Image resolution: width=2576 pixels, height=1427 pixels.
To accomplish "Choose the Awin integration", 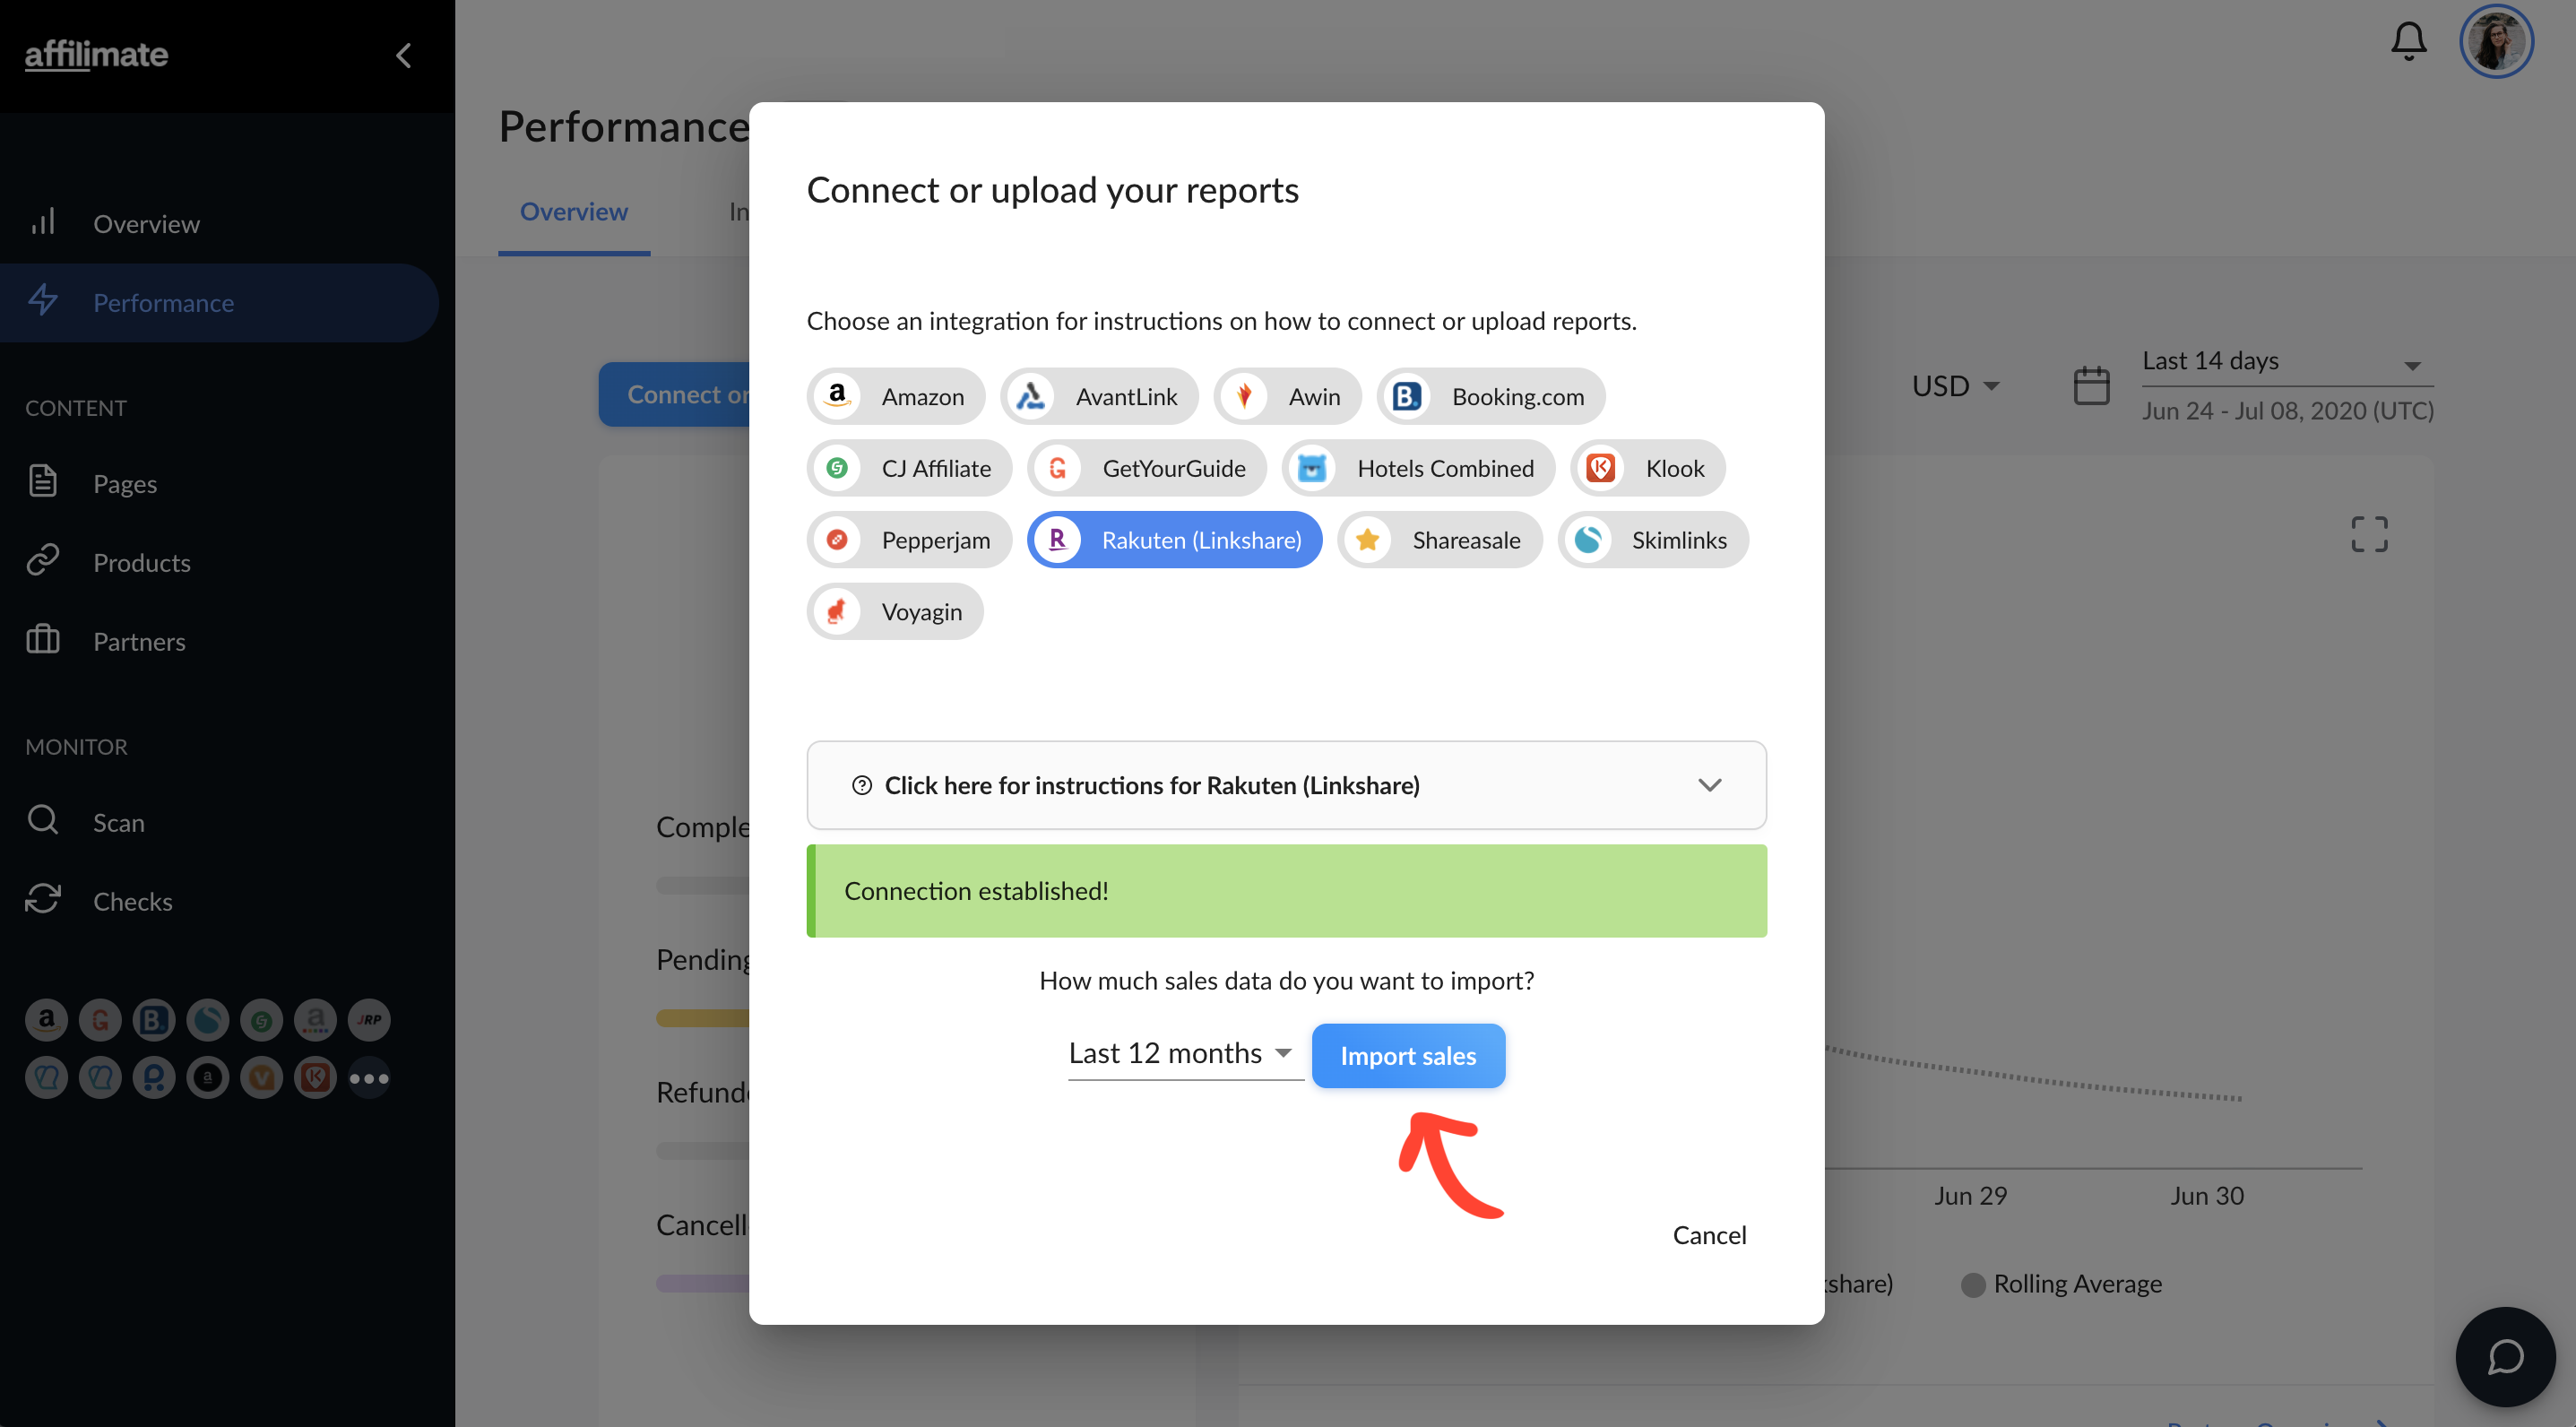I will tap(1287, 396).
